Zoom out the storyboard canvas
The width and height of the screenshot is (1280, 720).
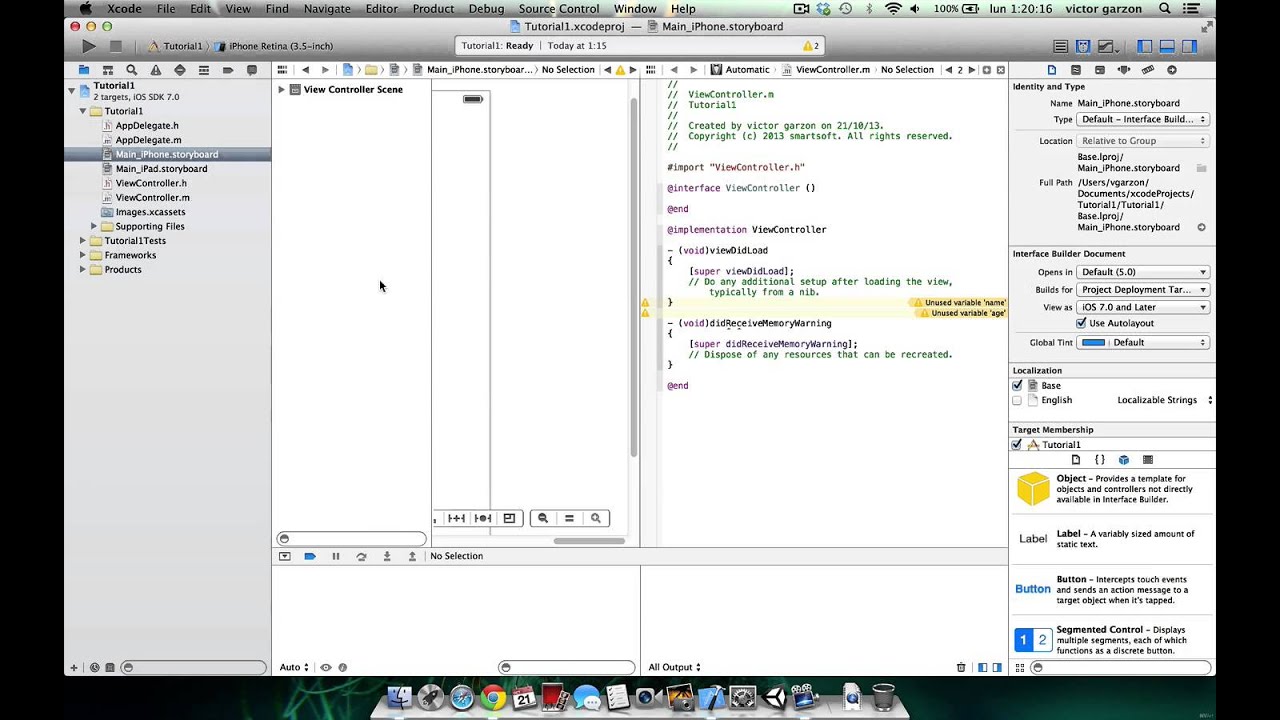(x=543, y=518)
